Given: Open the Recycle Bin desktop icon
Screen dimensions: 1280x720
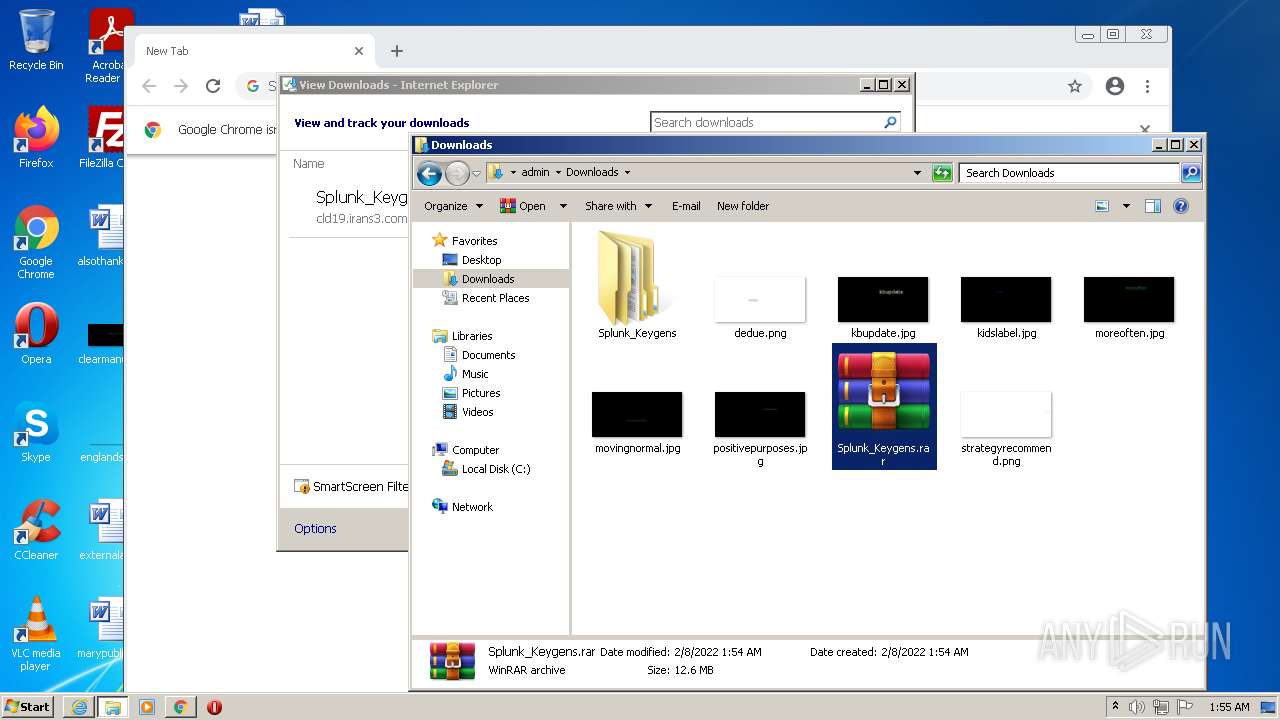Looking at the screenshot, I should pyautogui.click(x=36, y=40).
